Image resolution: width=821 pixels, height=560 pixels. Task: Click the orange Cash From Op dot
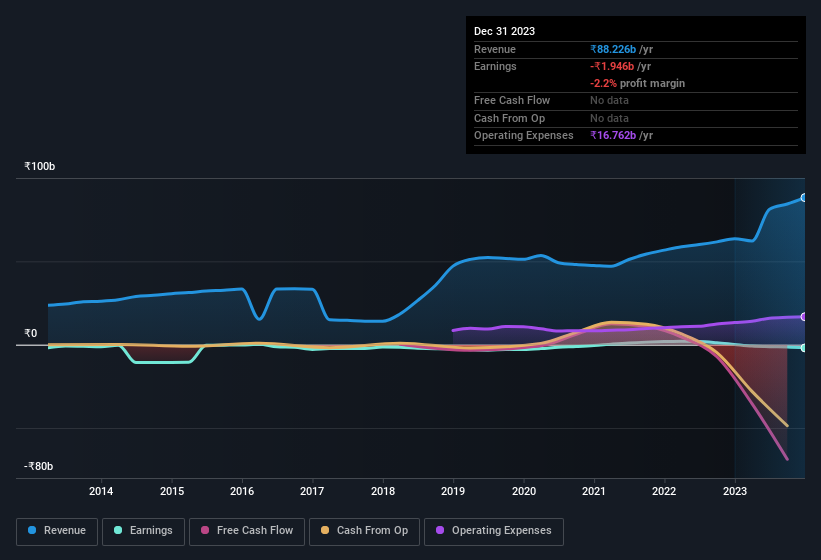[x=326, y=531]
